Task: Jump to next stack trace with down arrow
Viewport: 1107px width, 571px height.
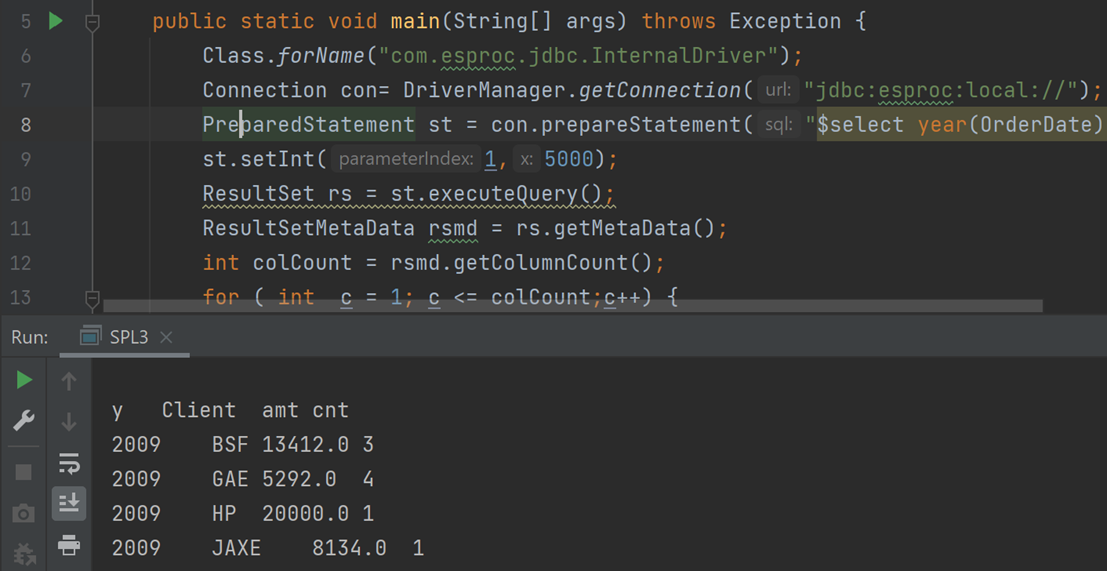Action: coord(69,422)
